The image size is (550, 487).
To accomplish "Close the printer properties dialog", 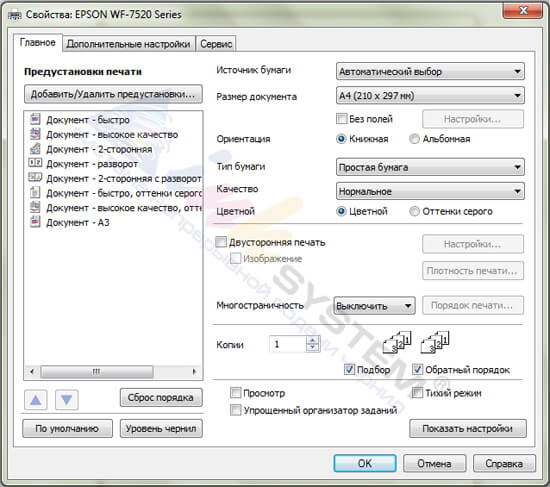I will coord(523,11).
